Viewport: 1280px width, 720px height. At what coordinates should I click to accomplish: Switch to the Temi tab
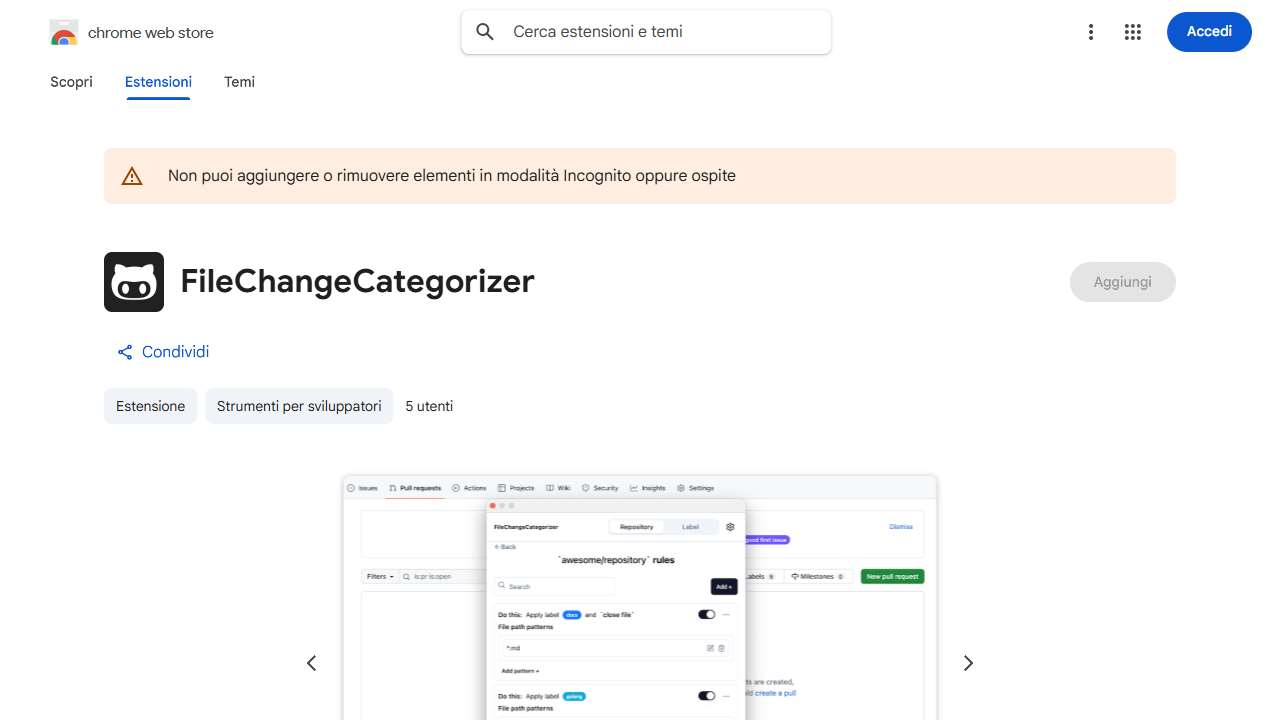pos(239,82)
